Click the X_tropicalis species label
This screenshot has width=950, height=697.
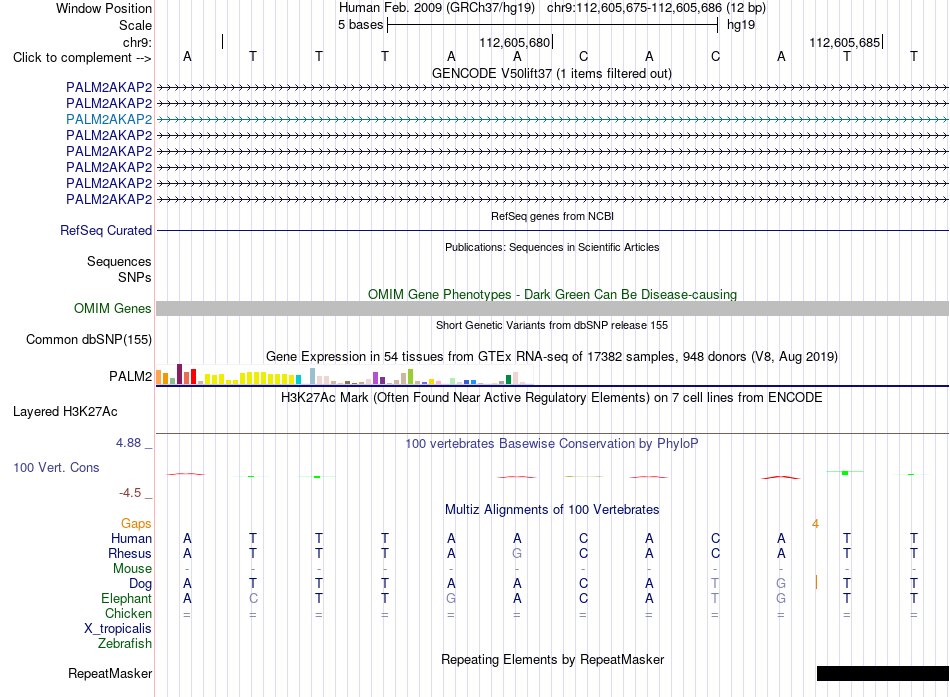point(118,629)
